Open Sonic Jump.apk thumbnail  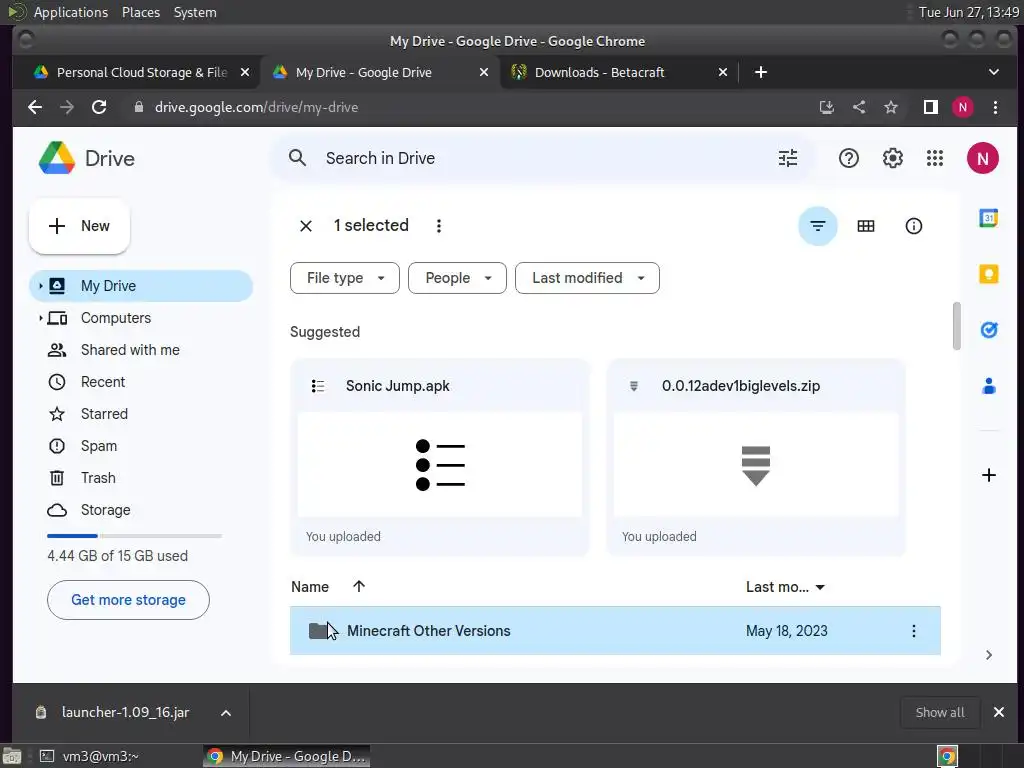tap(440, 464)
